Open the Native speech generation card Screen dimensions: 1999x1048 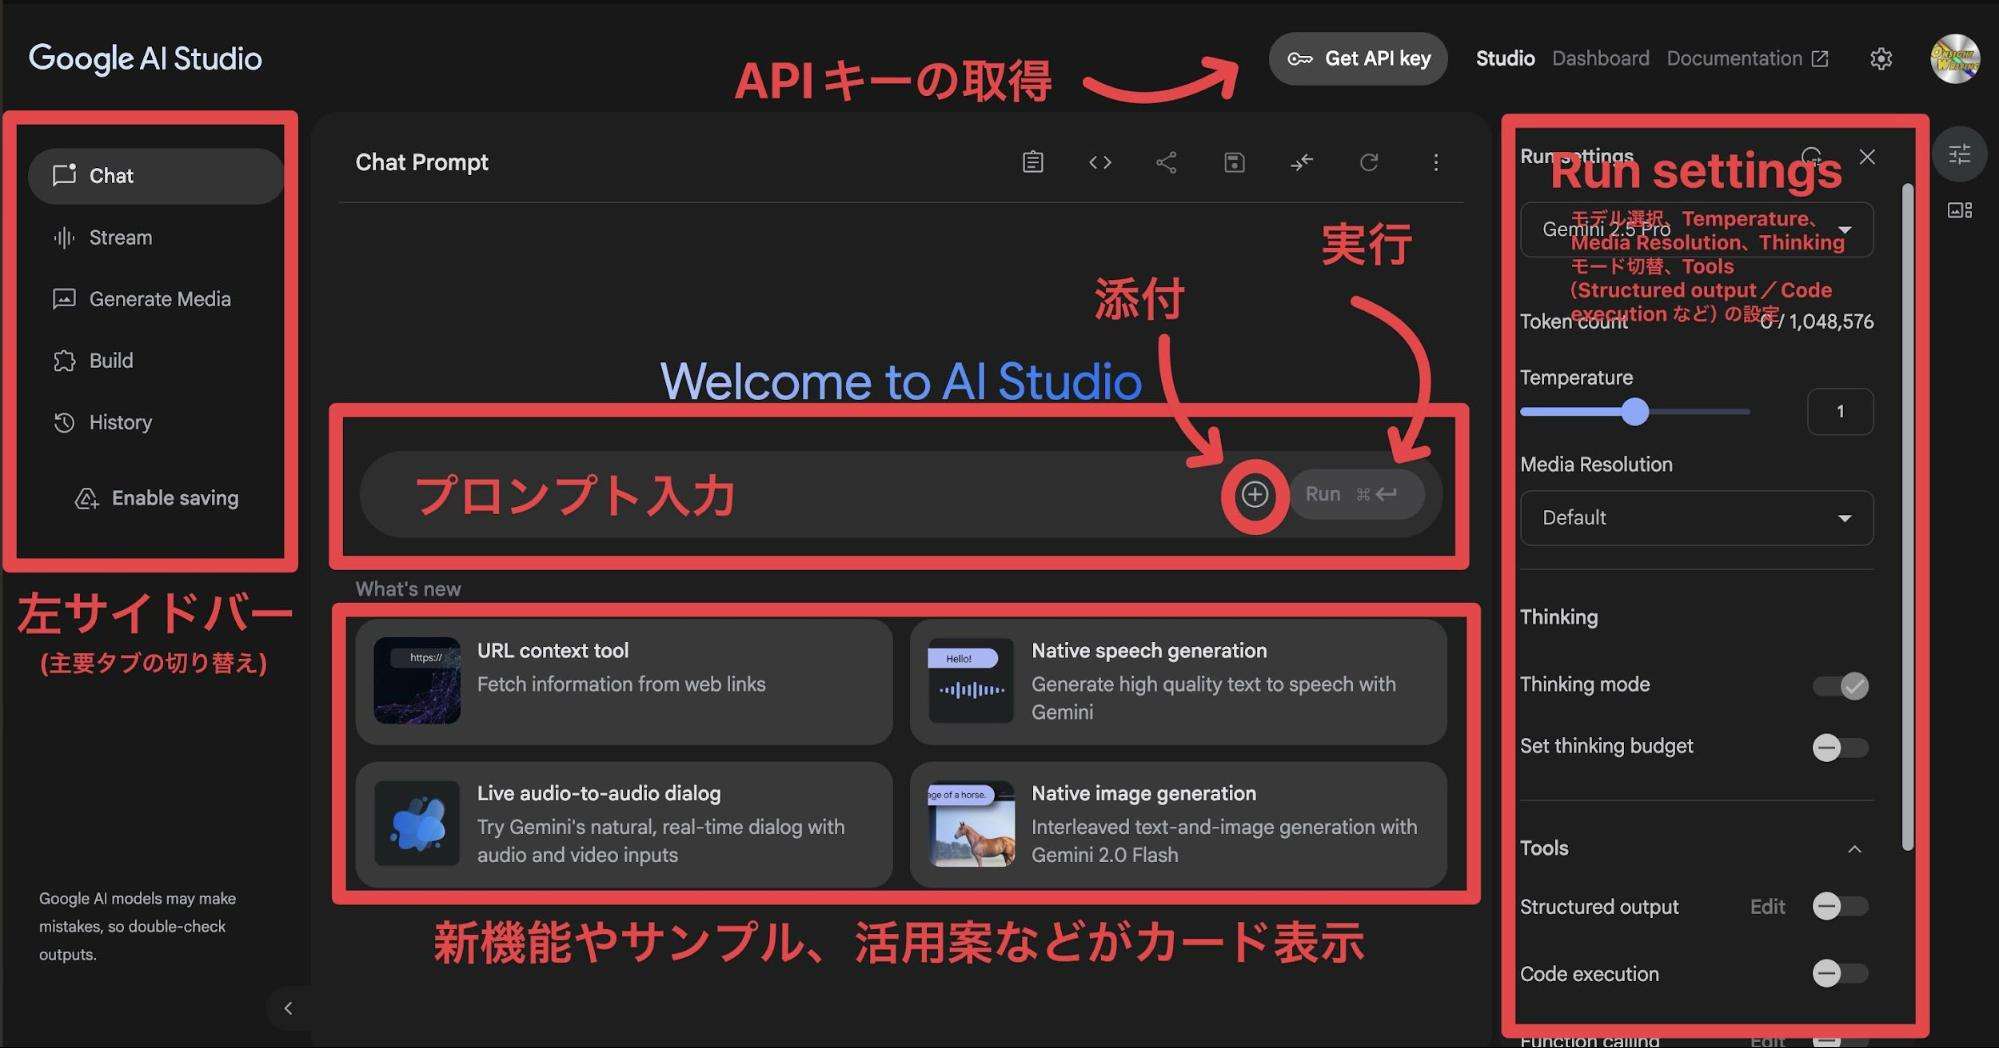click(x=1178, y=682)
